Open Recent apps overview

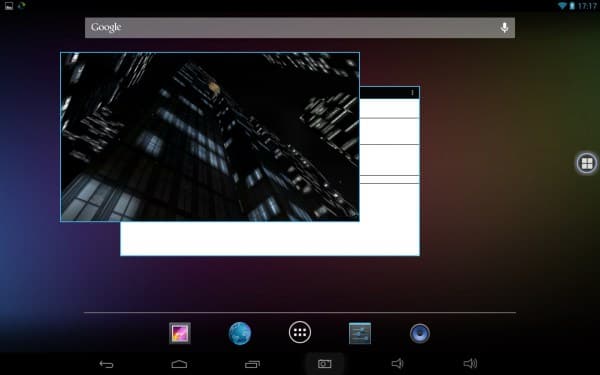[x=252, y=364]
